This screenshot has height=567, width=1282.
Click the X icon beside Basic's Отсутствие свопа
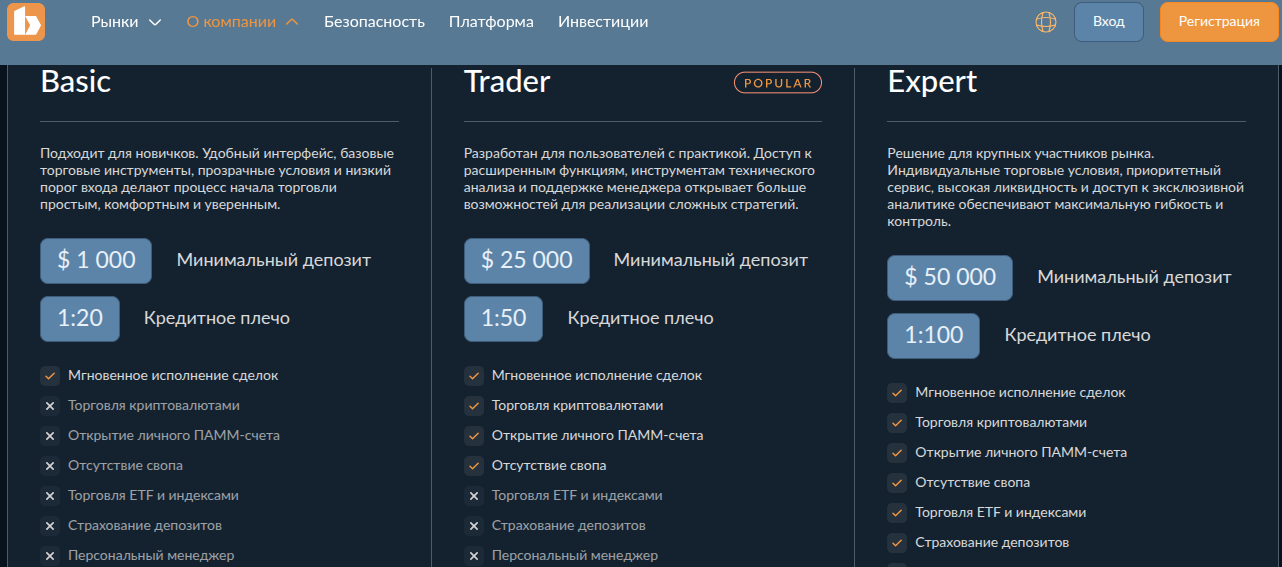[50, 466]
